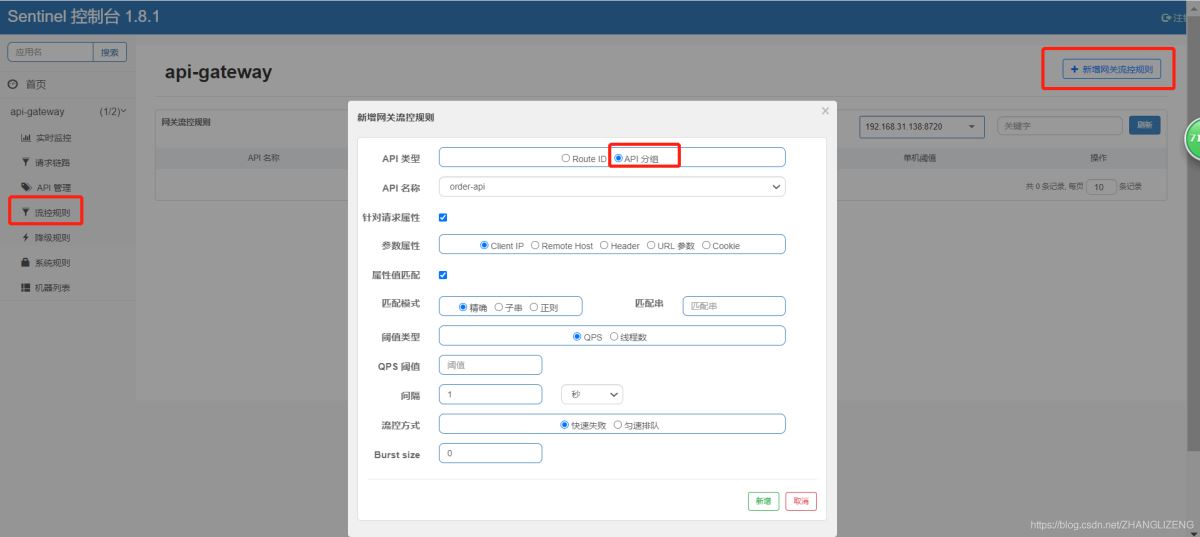Choose URL 参数 parameter attribute
The height and width of the screenshot is (537, 1200).
point(652,245)
